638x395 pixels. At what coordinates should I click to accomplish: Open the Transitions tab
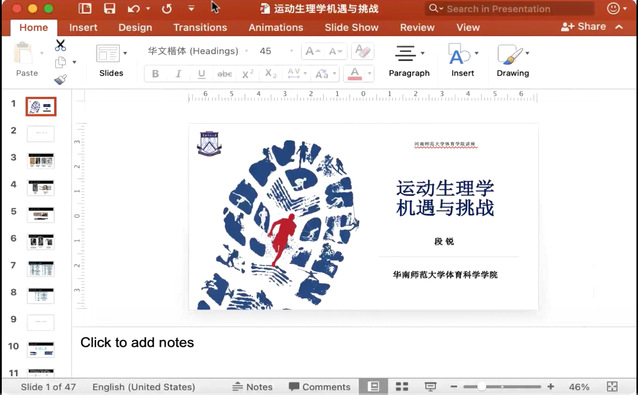[x=200, y=27]
